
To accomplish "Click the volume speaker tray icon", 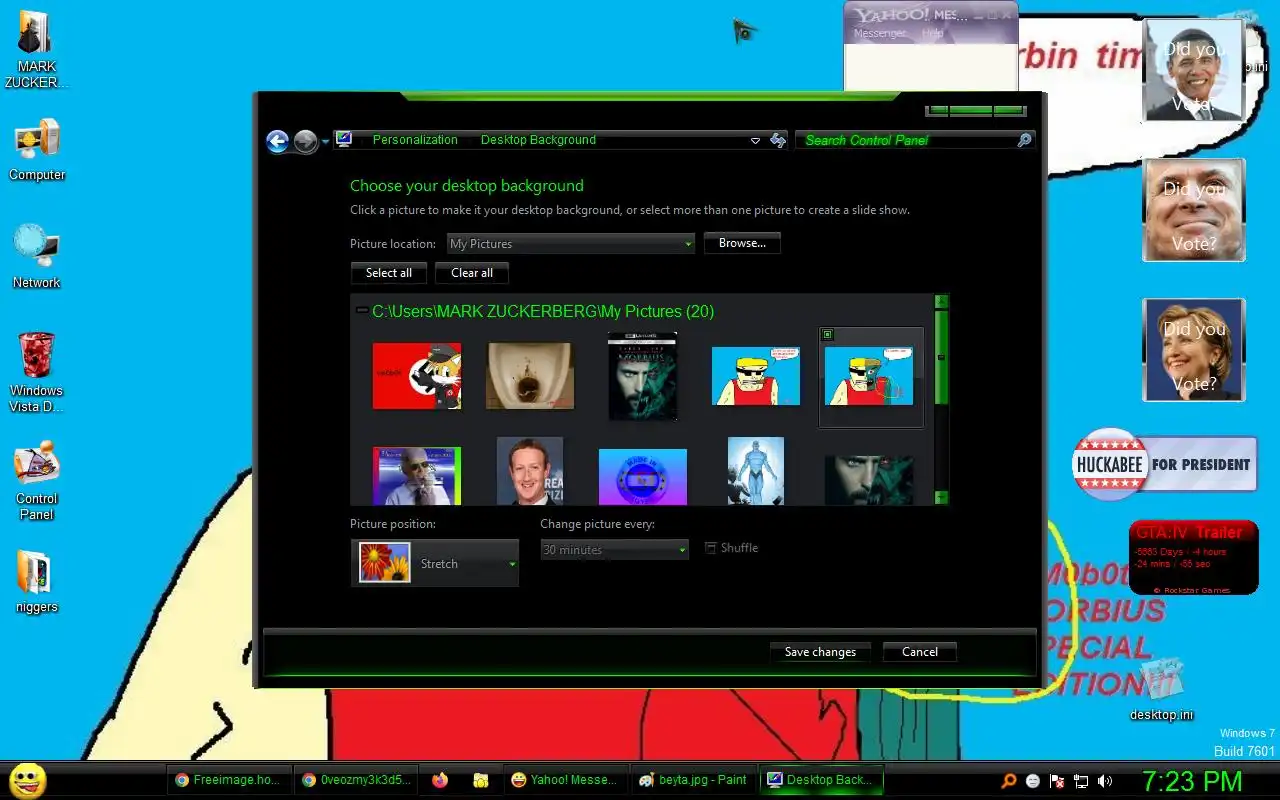I will point(1105,781).
